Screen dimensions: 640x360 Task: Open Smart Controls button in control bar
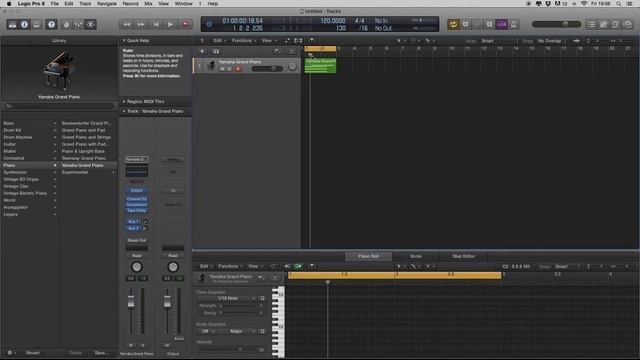coord(66,24)
